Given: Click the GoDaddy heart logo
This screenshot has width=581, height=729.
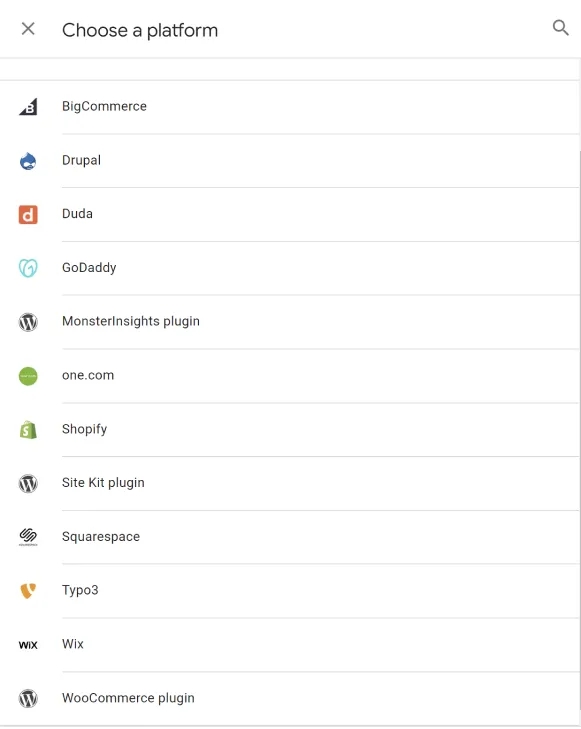Looking at the screenshot, I should tap(28, 268).
